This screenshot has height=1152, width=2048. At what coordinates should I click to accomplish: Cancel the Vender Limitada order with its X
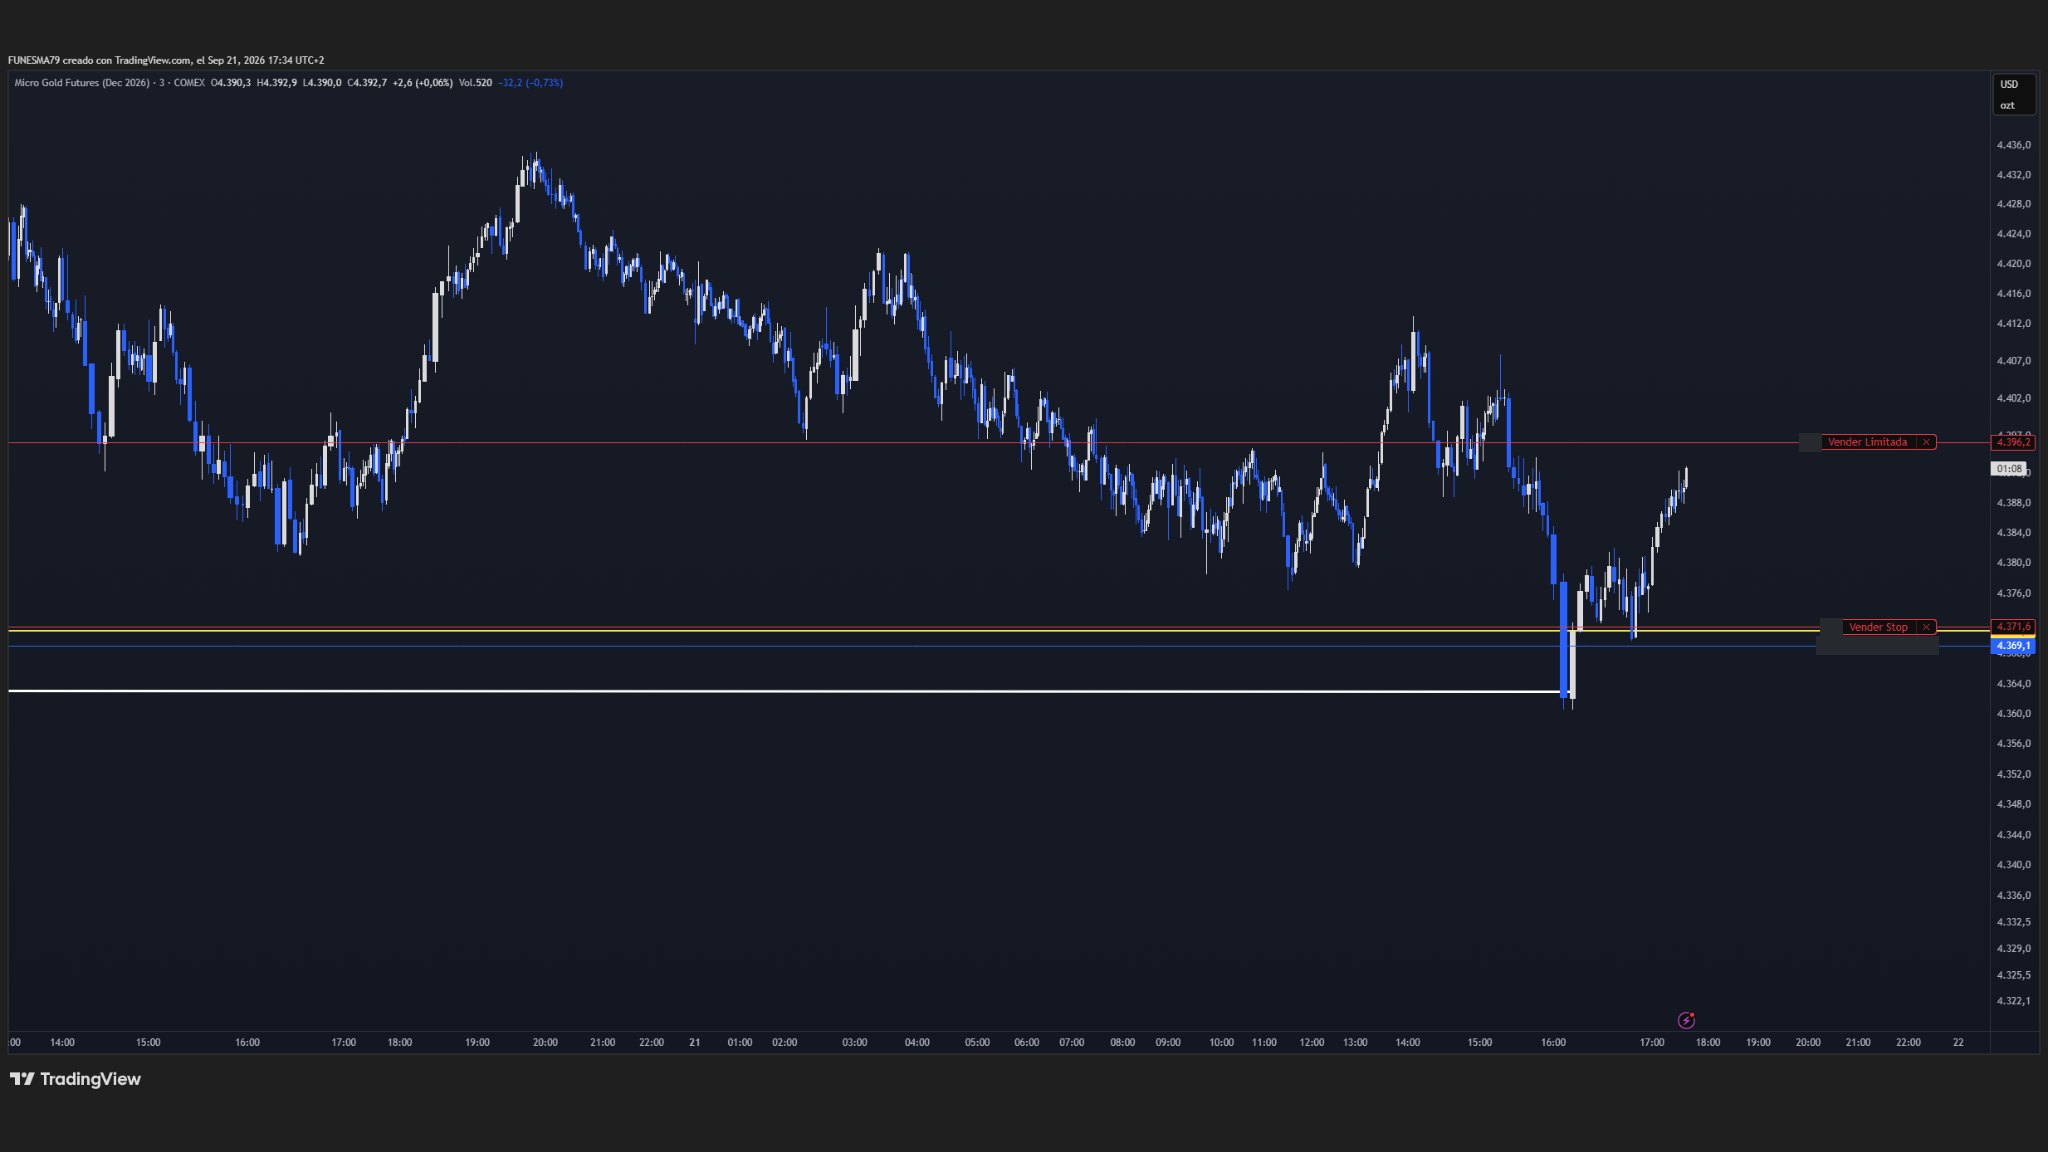(x=1926, y=442)
